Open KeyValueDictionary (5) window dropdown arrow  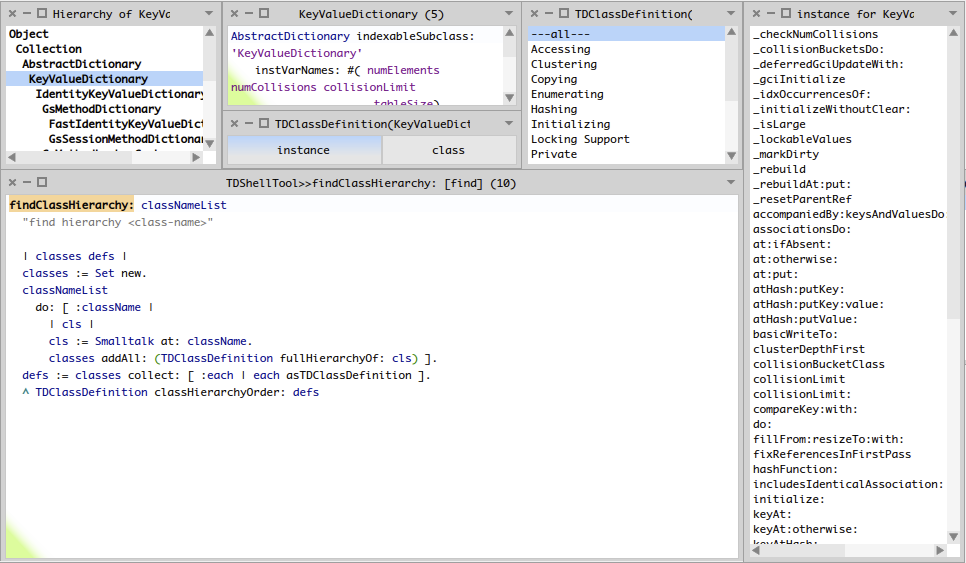click(x=508, y=14)
